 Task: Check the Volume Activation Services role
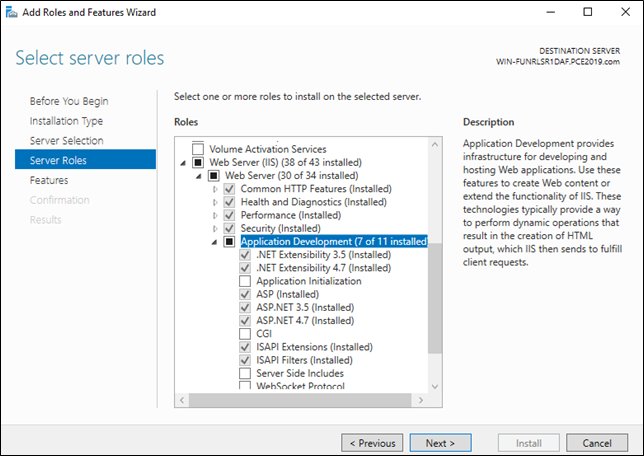pyautogui.click(x=198, y=149)
